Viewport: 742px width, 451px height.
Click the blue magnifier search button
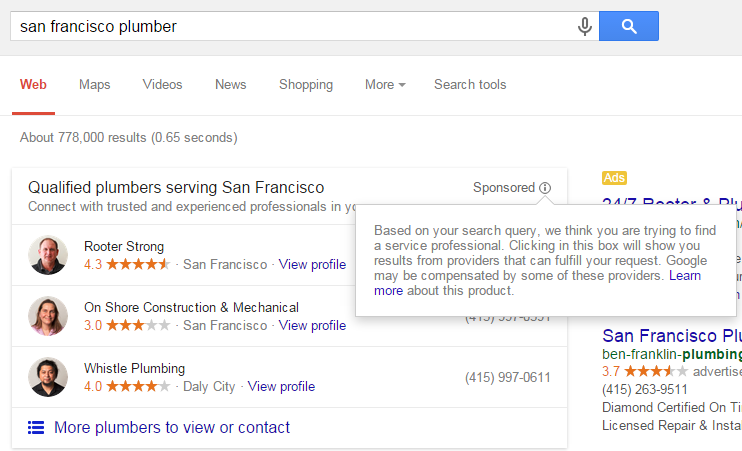pos(629,26)
